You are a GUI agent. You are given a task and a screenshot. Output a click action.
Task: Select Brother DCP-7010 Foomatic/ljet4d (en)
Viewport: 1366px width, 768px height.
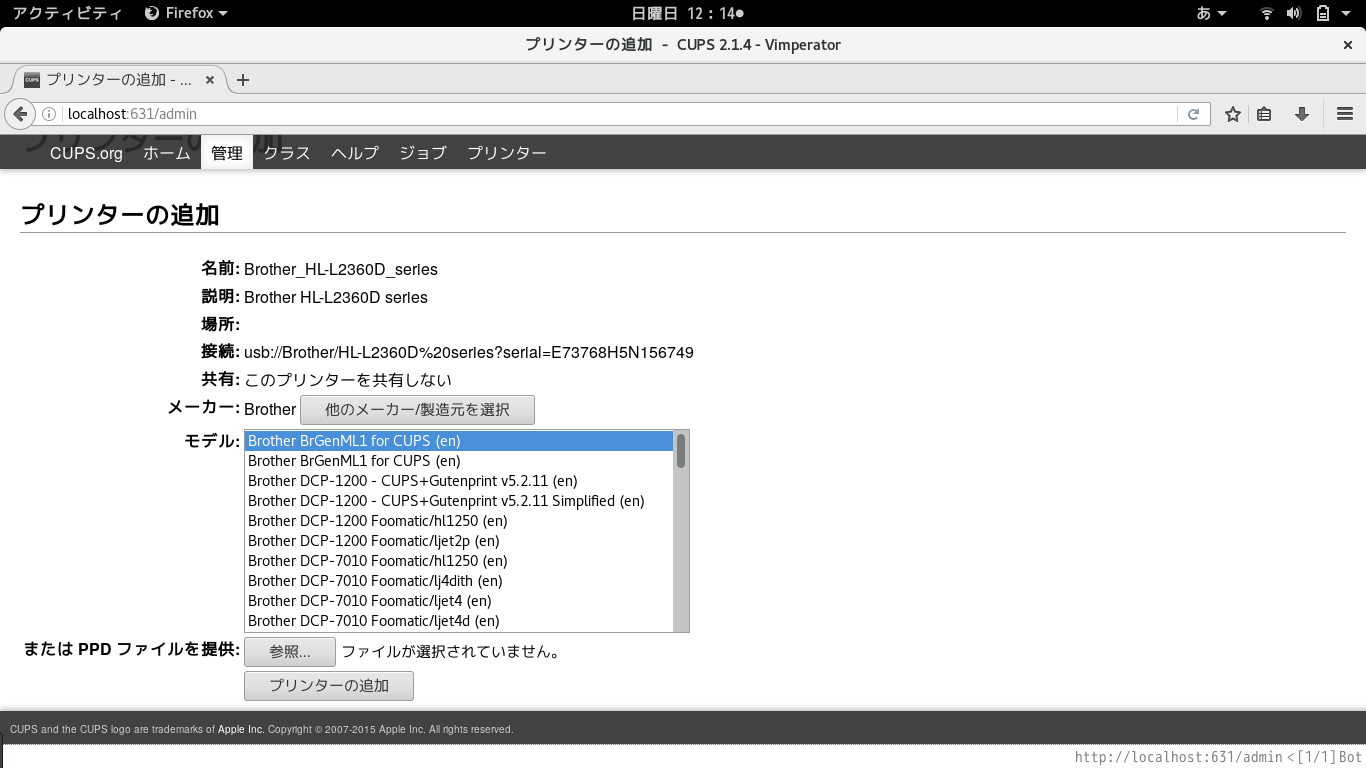[x=459, y=621]
